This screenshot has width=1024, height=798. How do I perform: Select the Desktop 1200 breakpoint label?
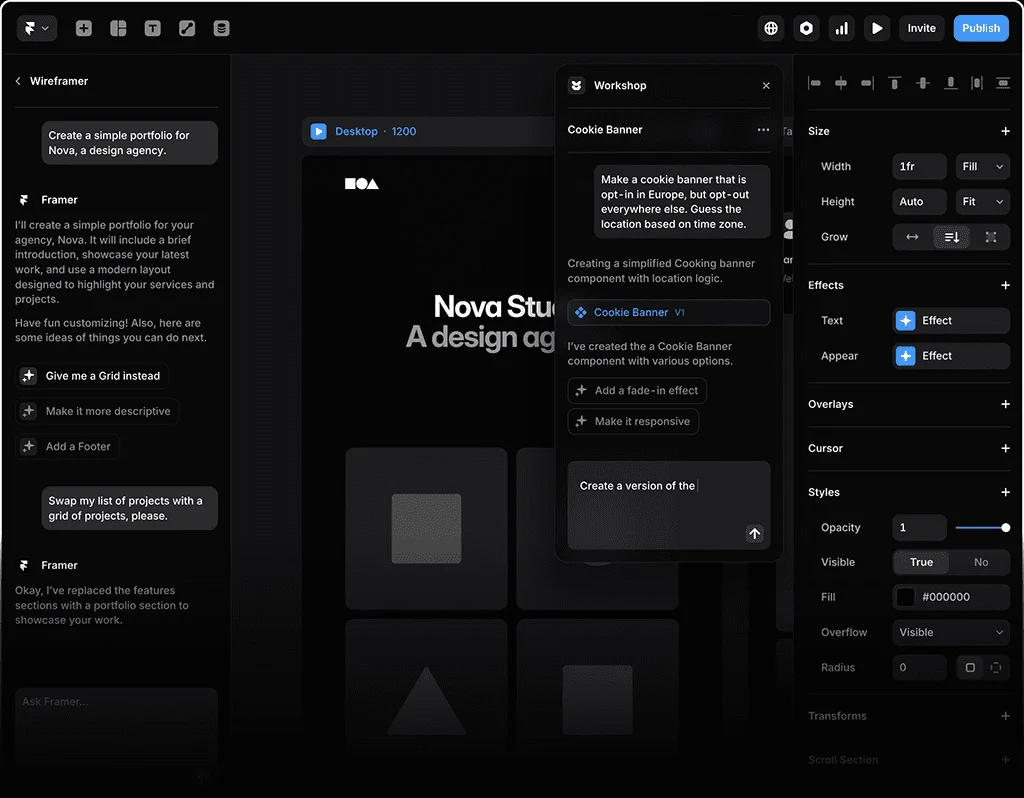[376, 131]
